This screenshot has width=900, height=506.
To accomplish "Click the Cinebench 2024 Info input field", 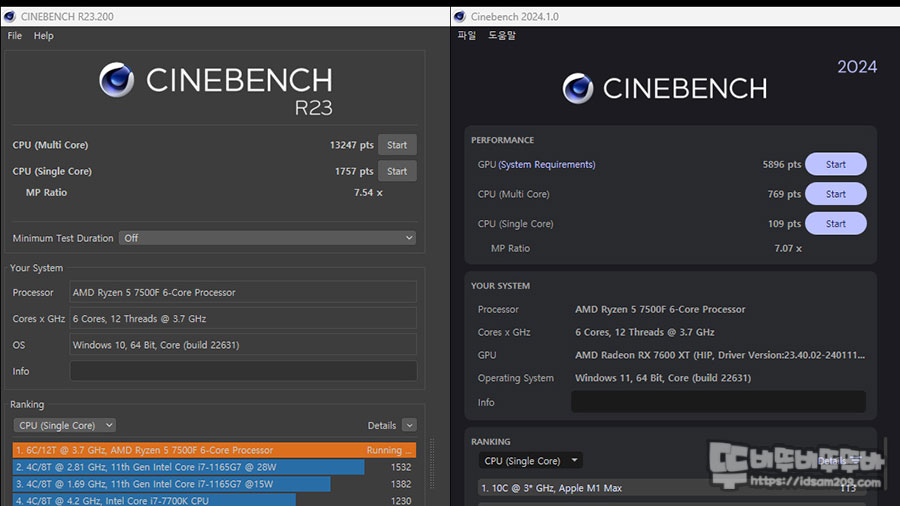I will 718,402.
